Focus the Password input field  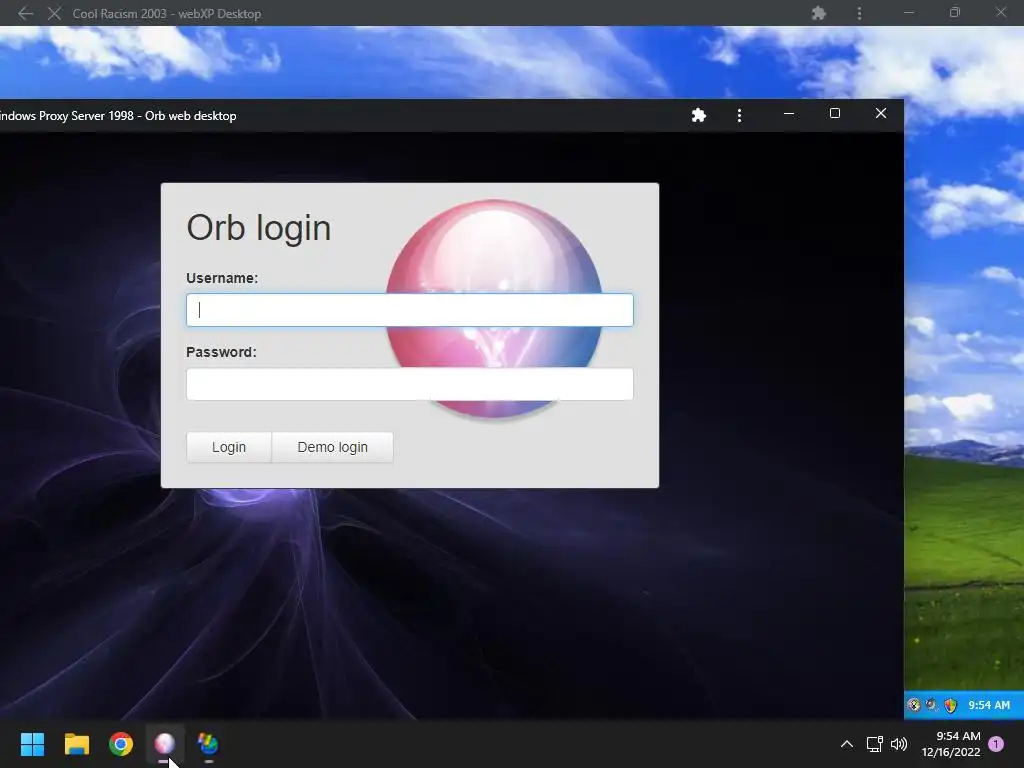click(409, 384)
